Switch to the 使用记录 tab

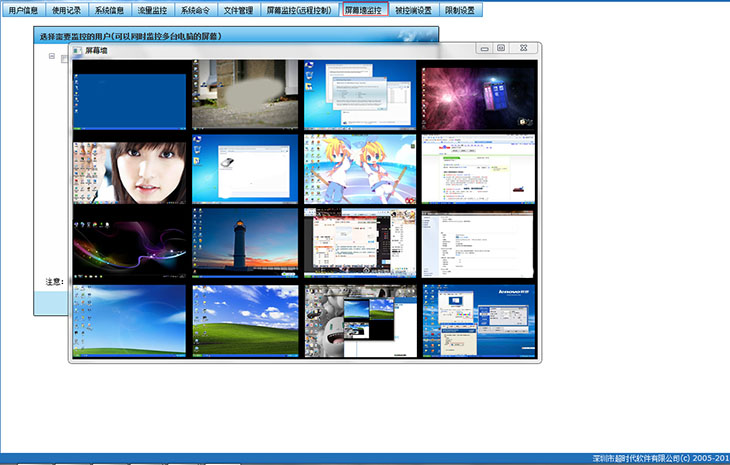pyautogui.click(x=66, y=10)
